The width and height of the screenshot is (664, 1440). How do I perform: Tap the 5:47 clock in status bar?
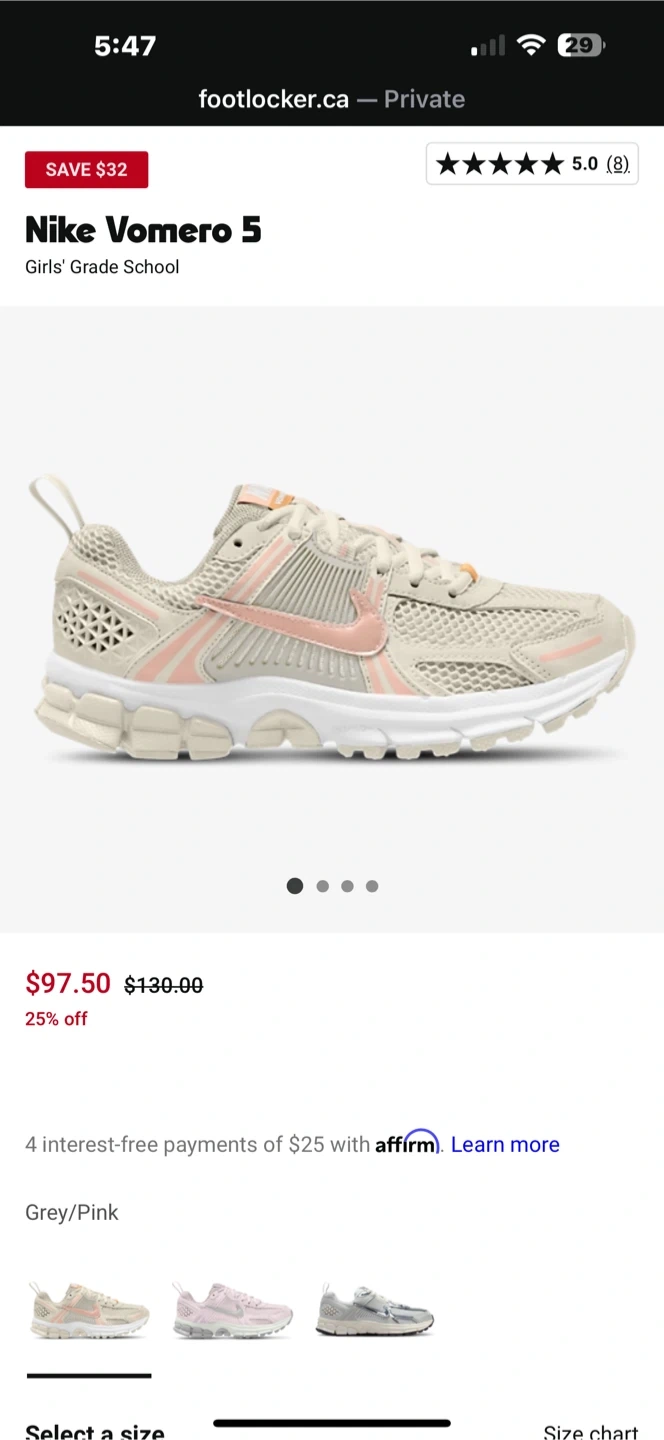[125, 45]
